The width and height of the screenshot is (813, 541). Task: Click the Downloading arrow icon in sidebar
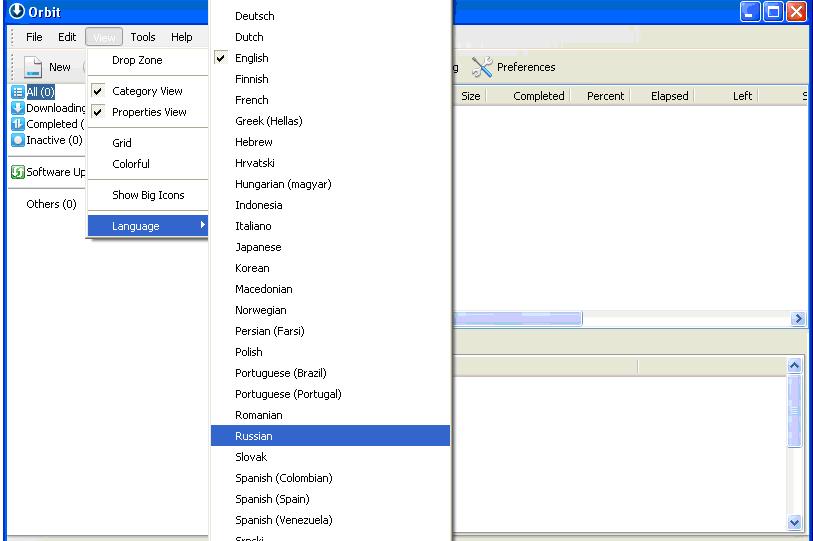(18, 108)
